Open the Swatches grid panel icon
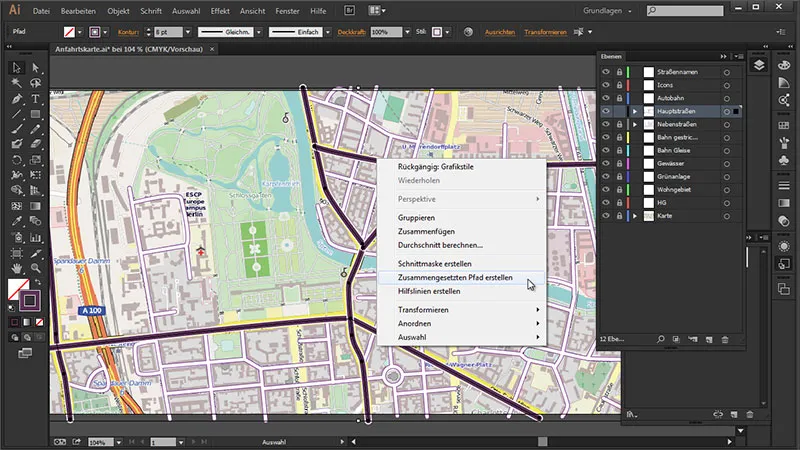800x450 pixels. point(784,125)
